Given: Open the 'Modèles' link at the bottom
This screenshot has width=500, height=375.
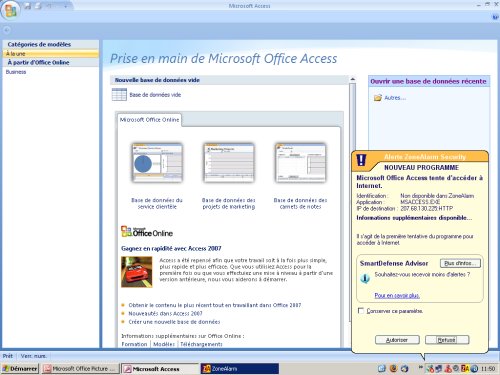Looking at the screenshot, I should pos(164,344).
